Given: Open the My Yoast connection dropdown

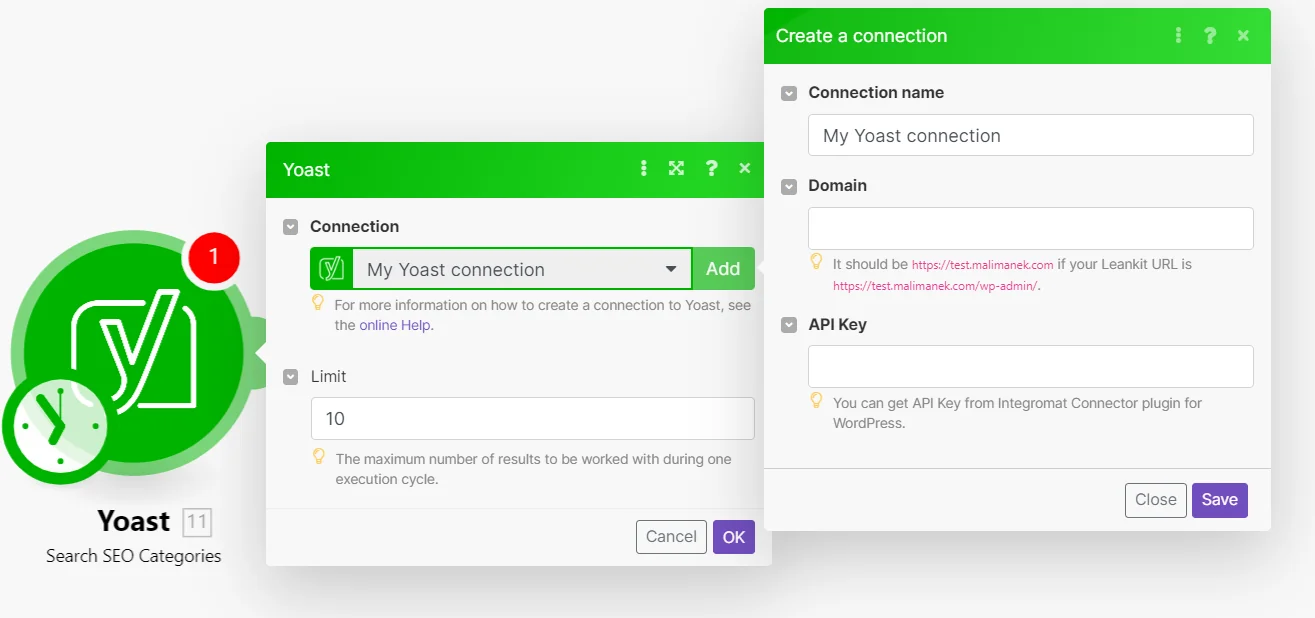Looking at the screenshot, I should 521,269.
